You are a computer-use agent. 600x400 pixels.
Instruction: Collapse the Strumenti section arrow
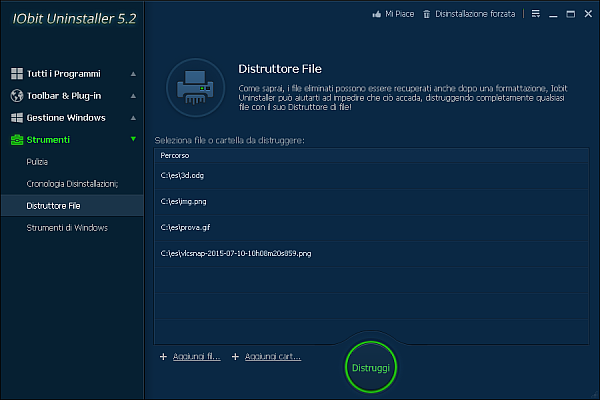pos(133,139)
